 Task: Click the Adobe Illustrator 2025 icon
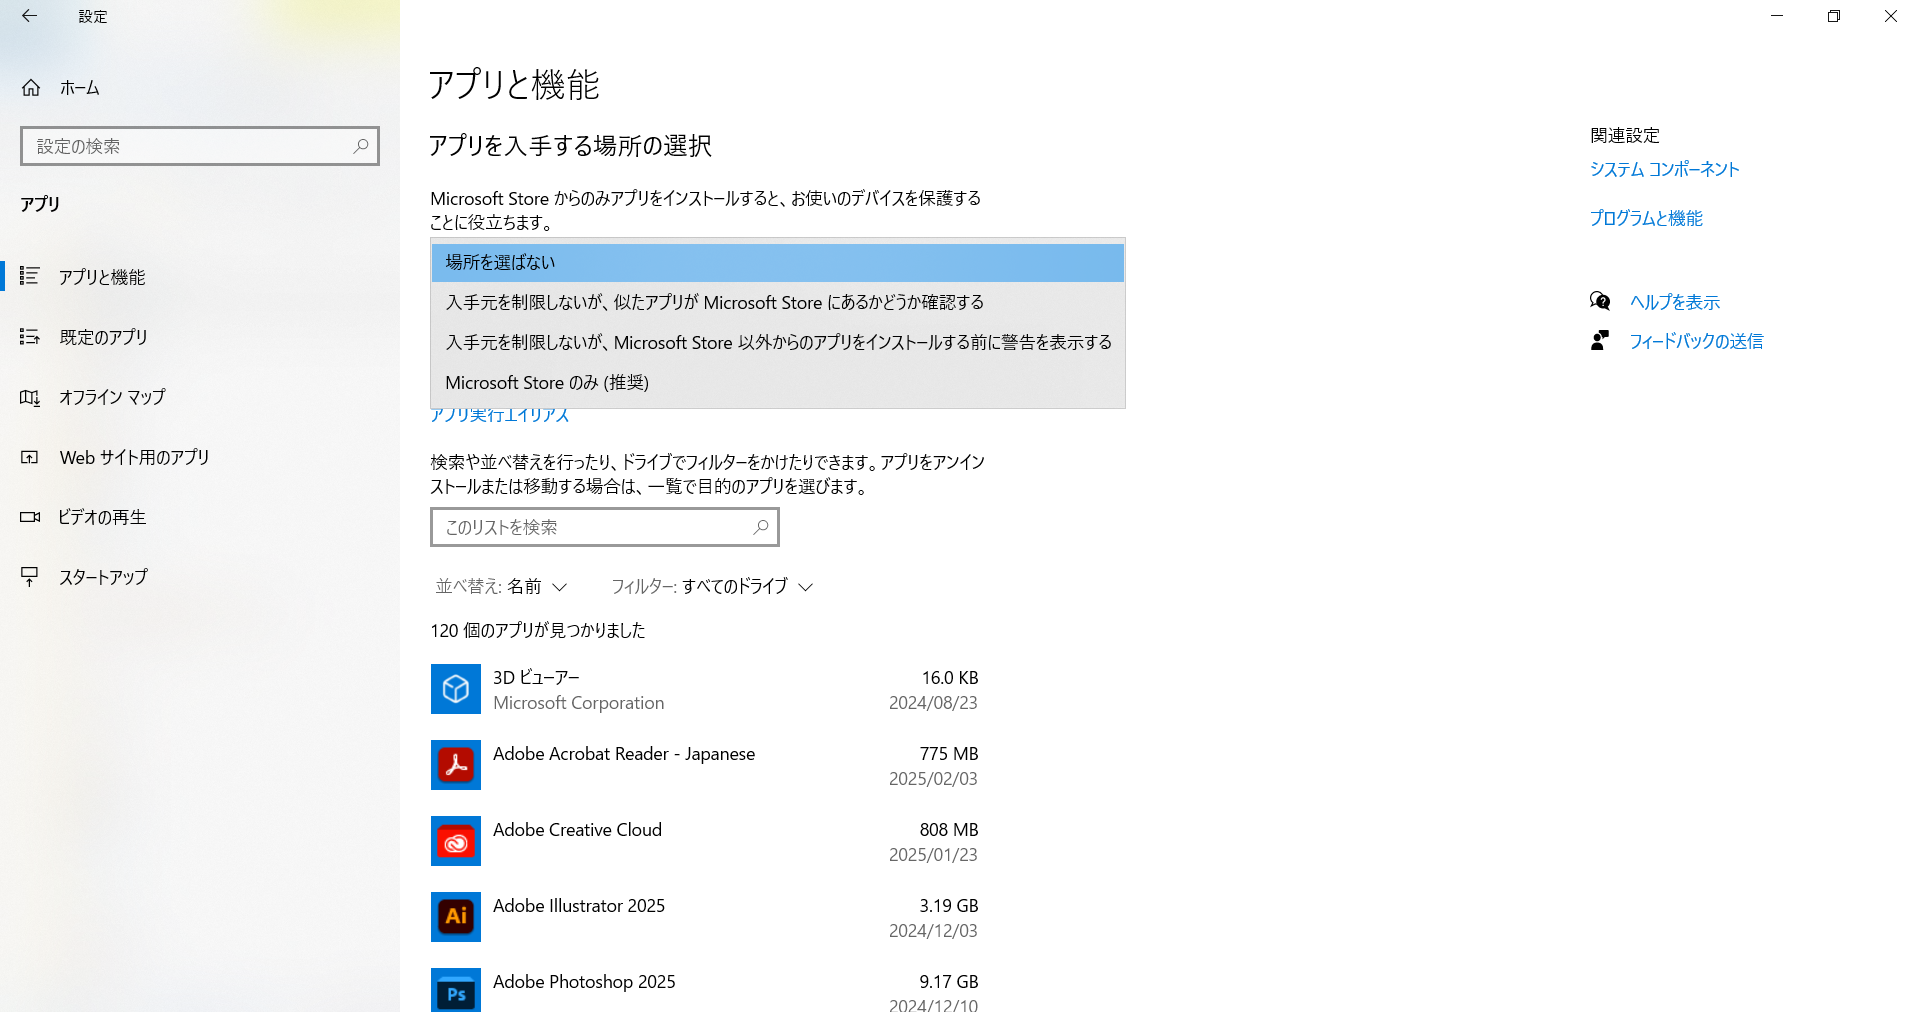[456, 917]
